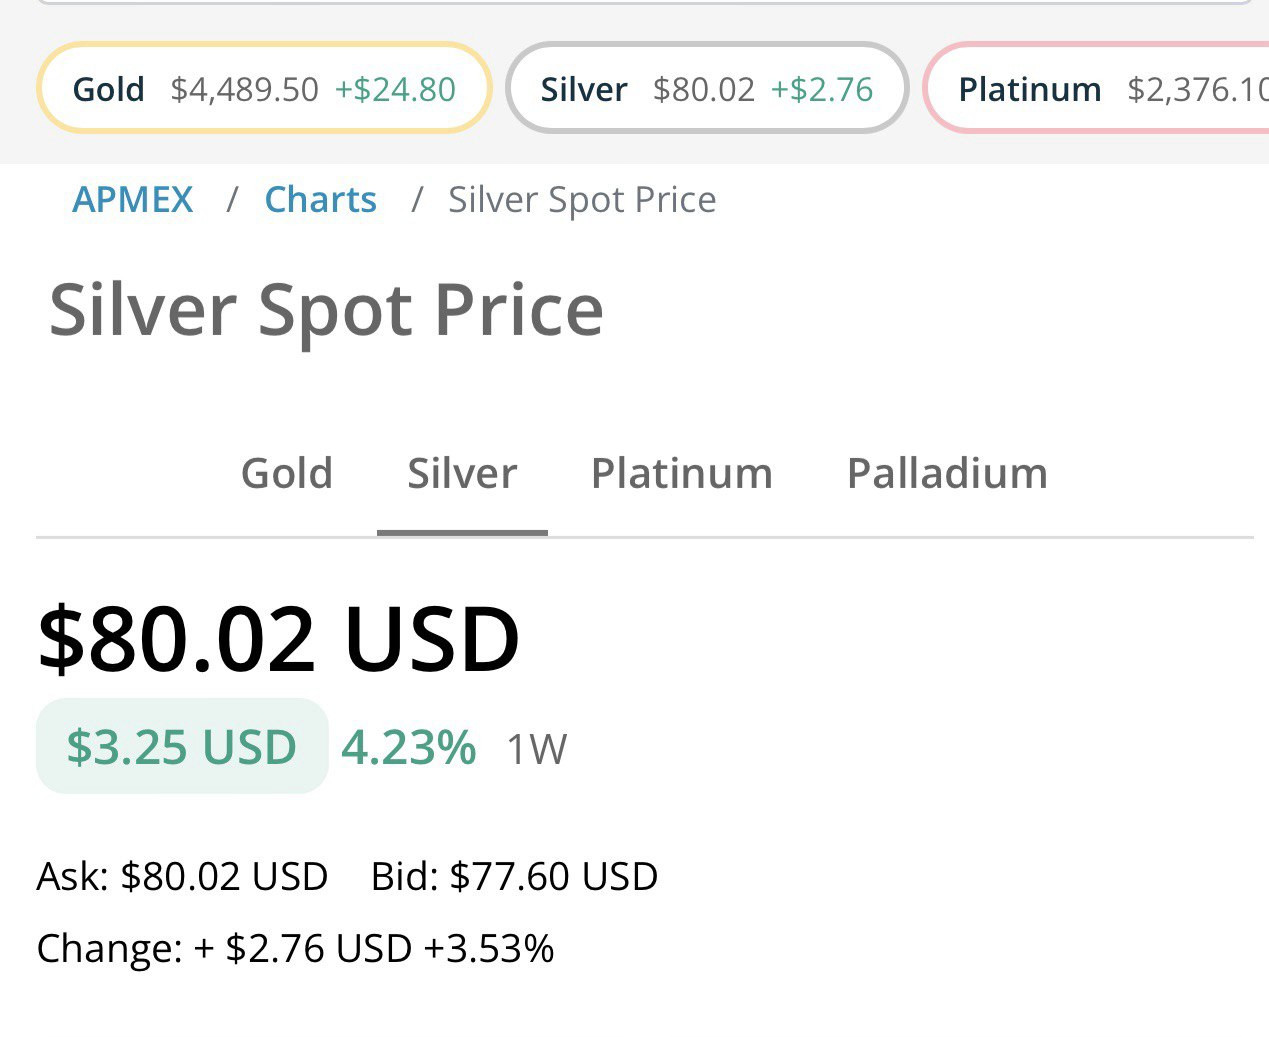Click the +3.53% daily change percentage
This screenshot has width=1269, height=1037.
(489, 948)
